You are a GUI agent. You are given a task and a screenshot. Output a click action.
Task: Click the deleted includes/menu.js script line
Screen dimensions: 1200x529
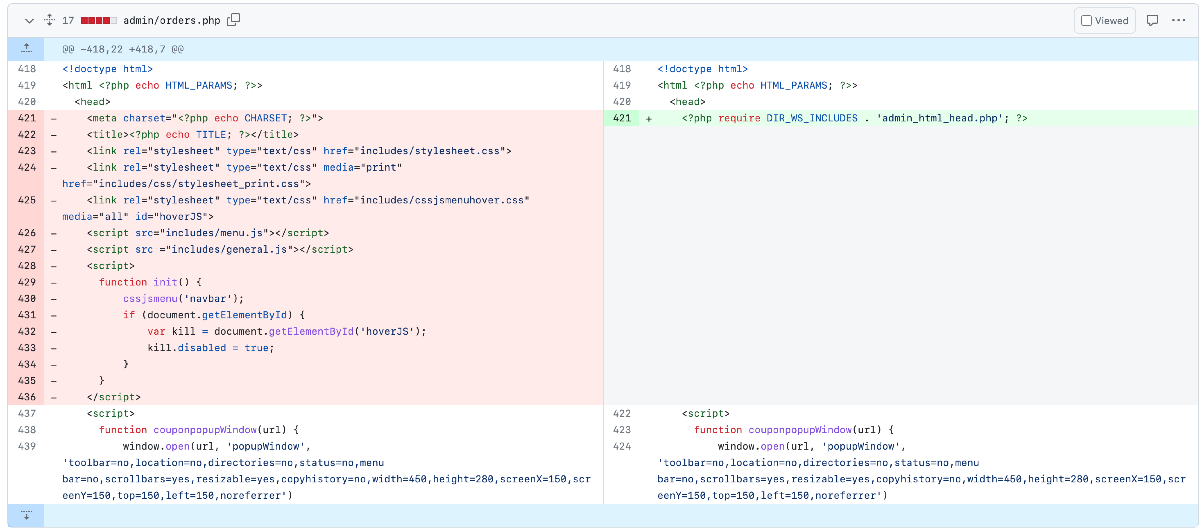pyautogui.click(x=207, y=233)
